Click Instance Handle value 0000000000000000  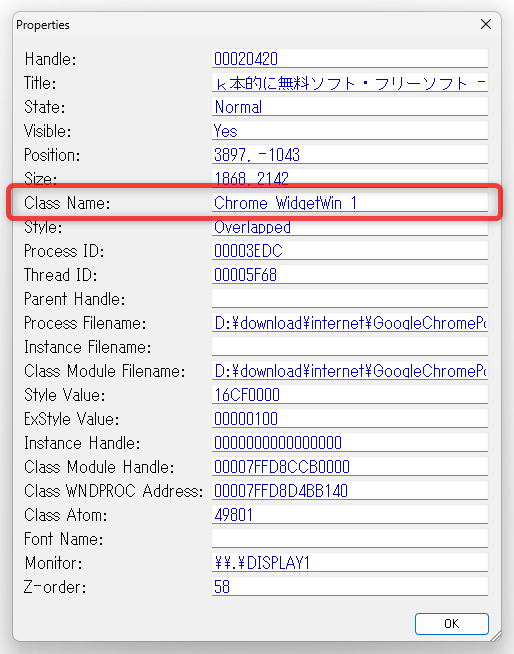tap(350, 443)
